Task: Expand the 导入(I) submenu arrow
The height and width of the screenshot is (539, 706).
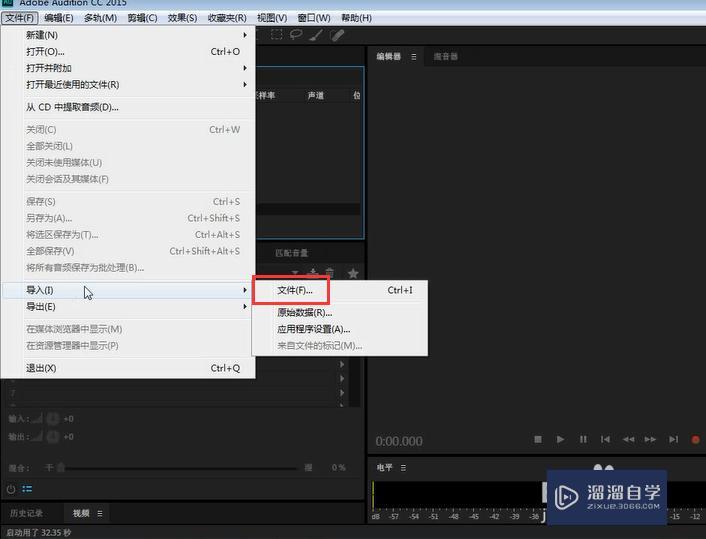Action: [245, 290]
